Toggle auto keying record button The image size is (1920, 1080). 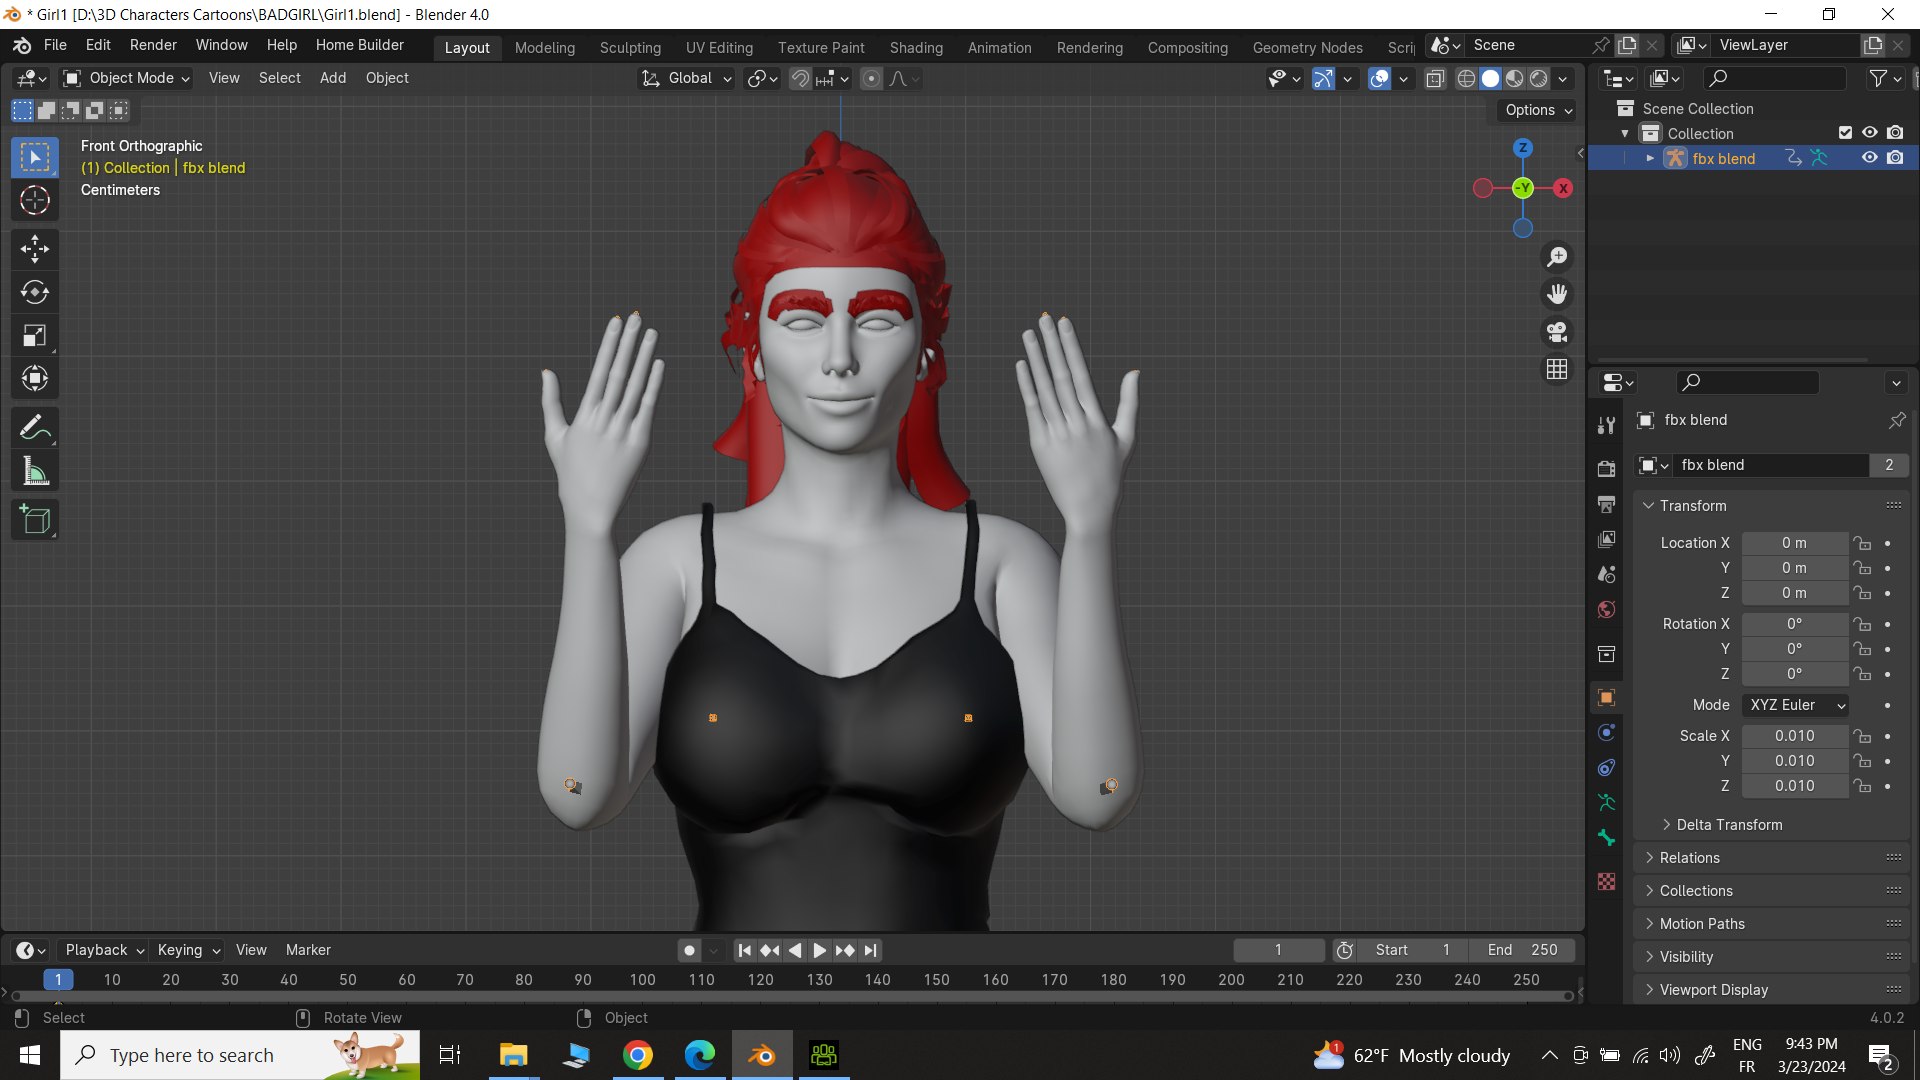point(689,950)
